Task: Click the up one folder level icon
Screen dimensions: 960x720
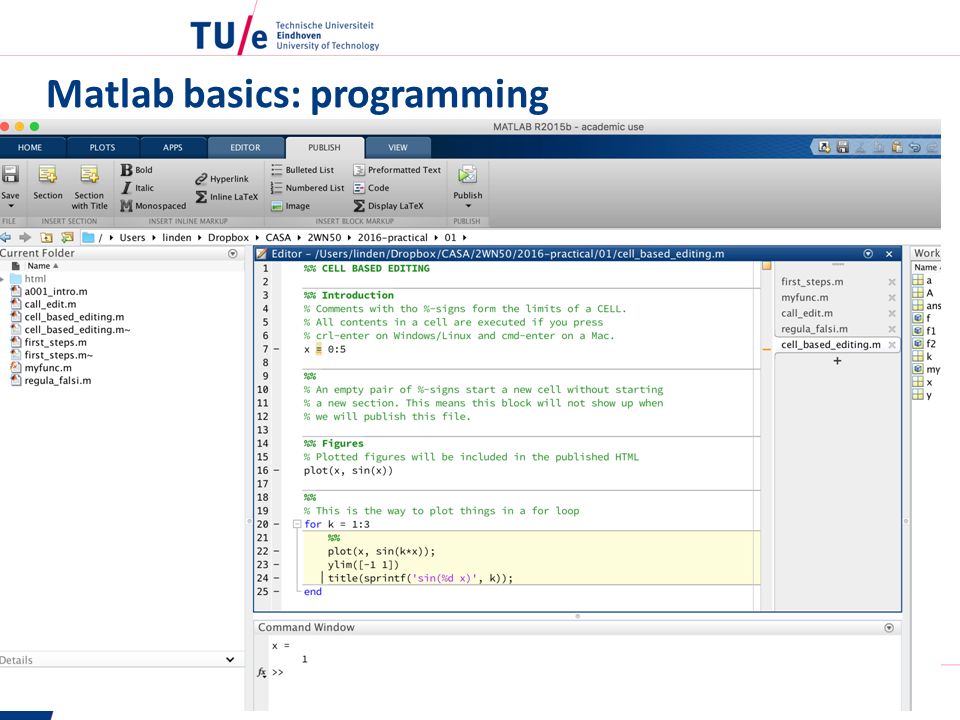Action: tap(47, 238)
